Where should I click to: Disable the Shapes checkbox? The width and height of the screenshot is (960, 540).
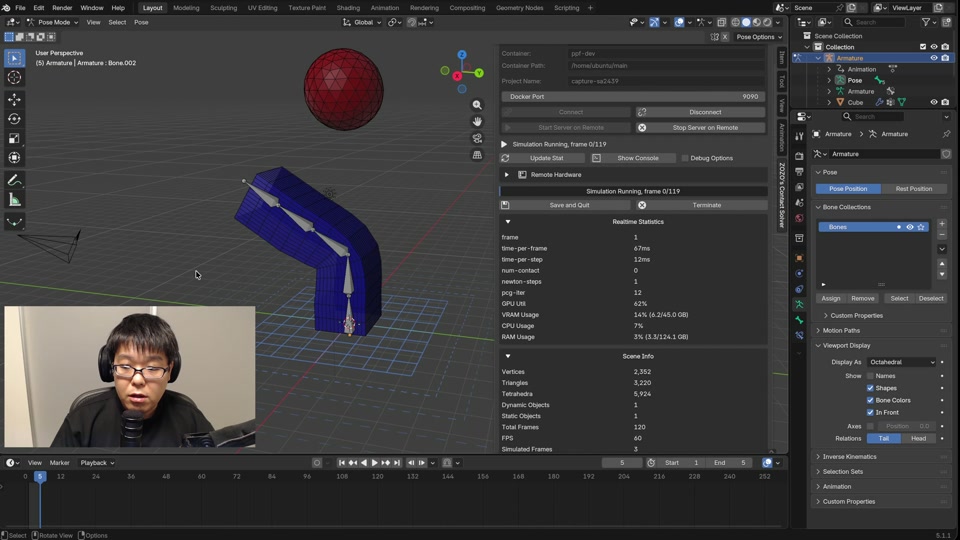pos(870,388)
